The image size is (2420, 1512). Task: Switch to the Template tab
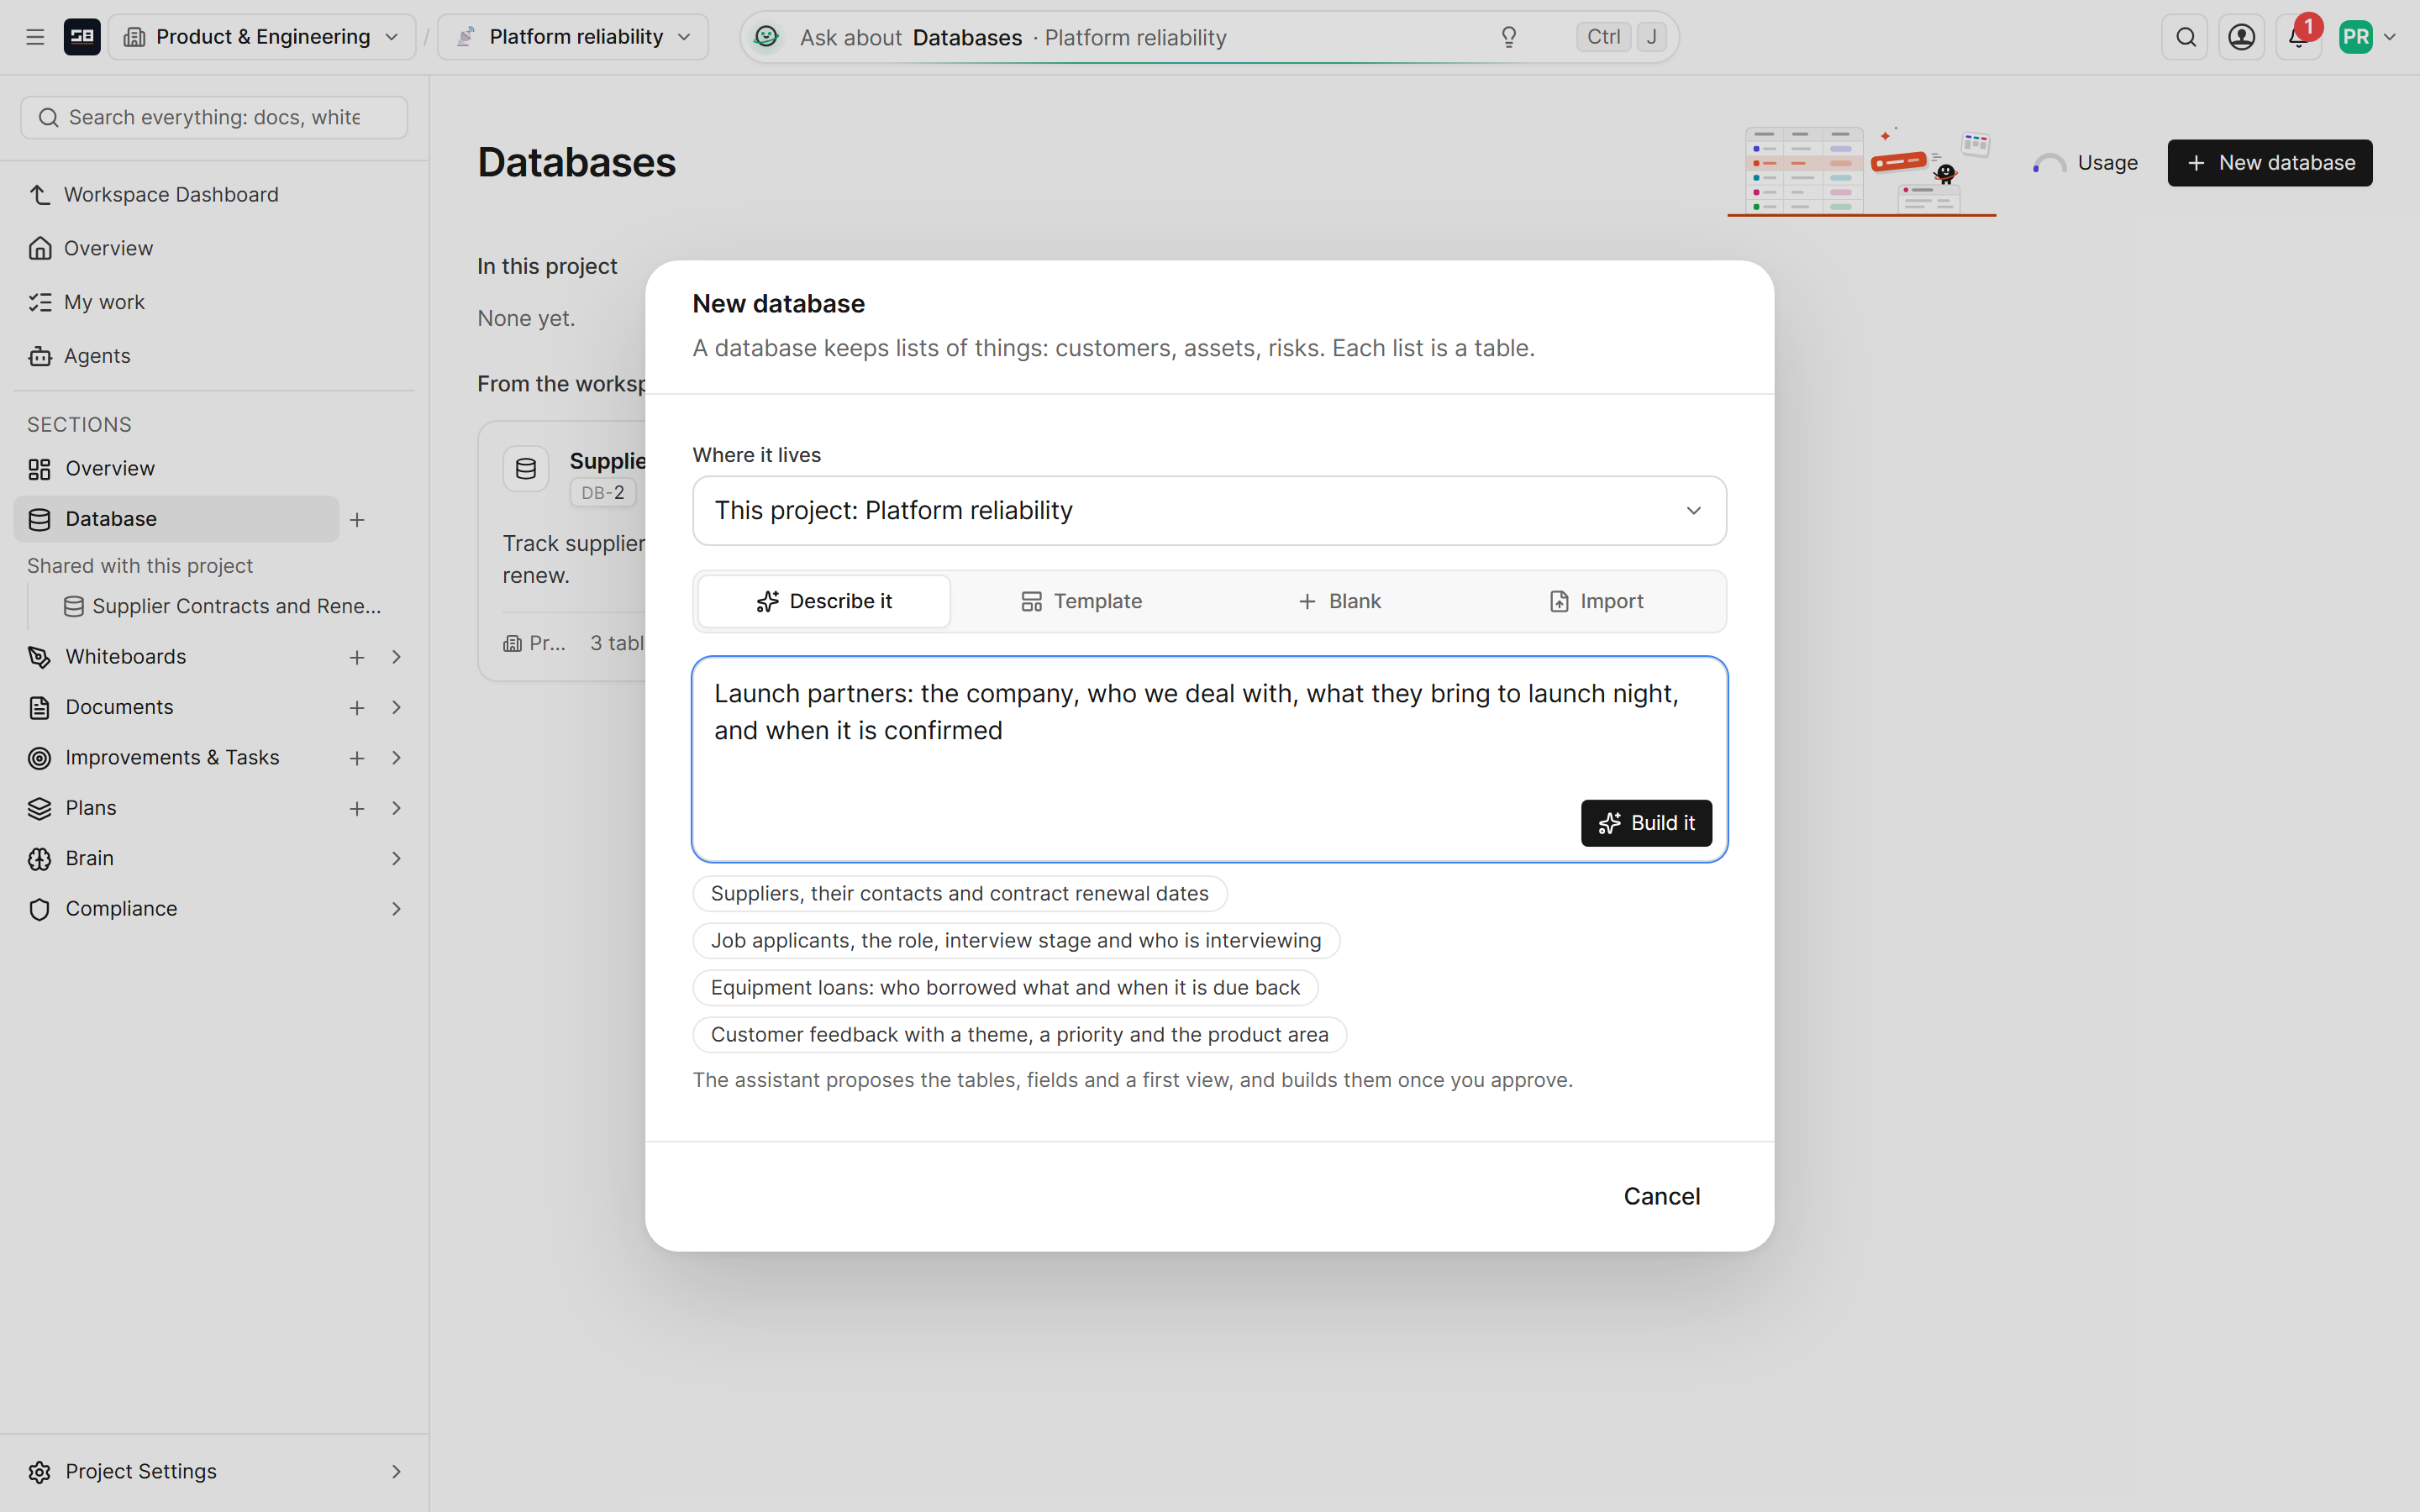(1081, 601)
